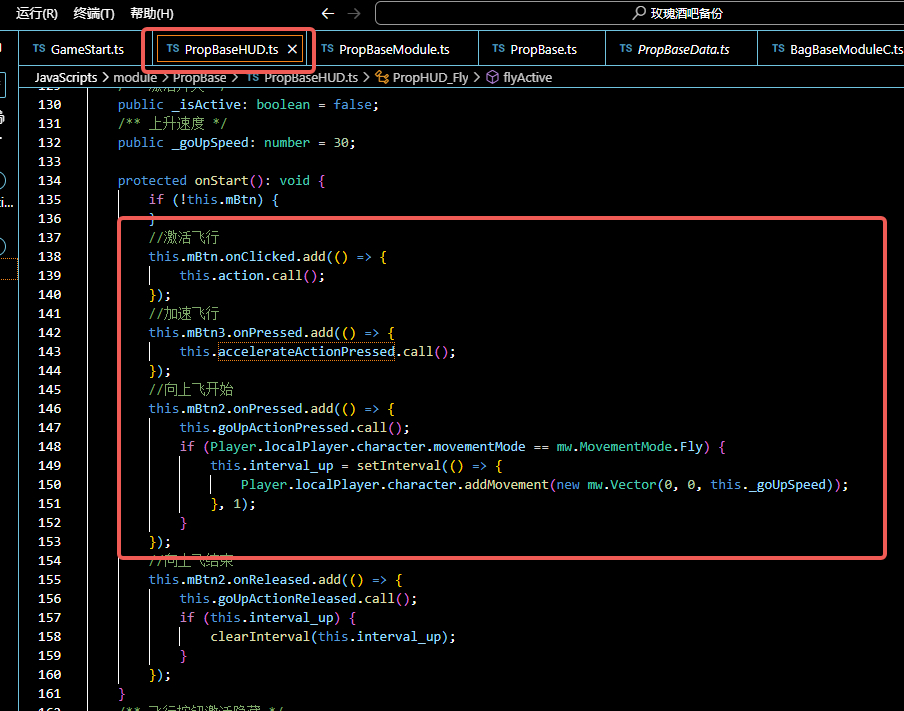
Task: Click the onStart method name
Action: (x=221, y=180)
